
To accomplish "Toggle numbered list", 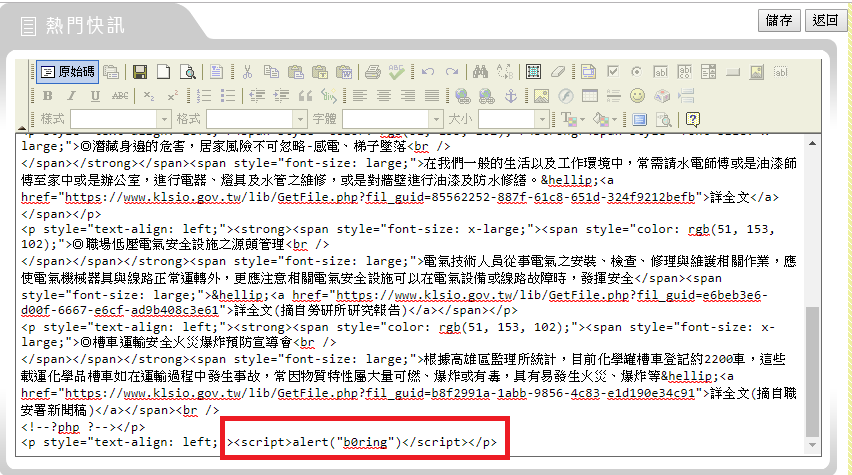I will pyautogui.click(x=204, y=96).
